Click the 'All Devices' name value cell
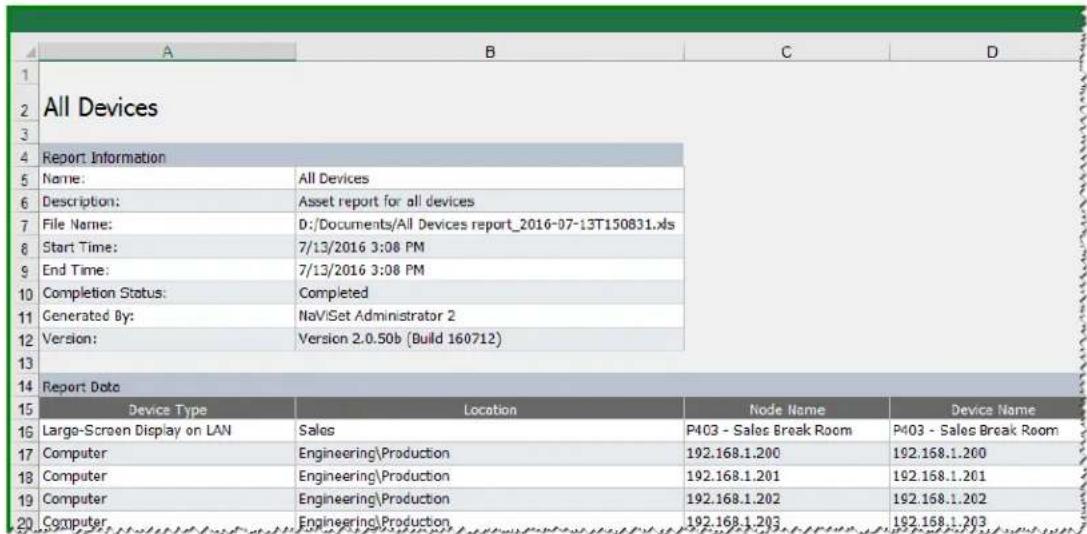This screenshot has height=534, width=1087. [x=489, y=178]
